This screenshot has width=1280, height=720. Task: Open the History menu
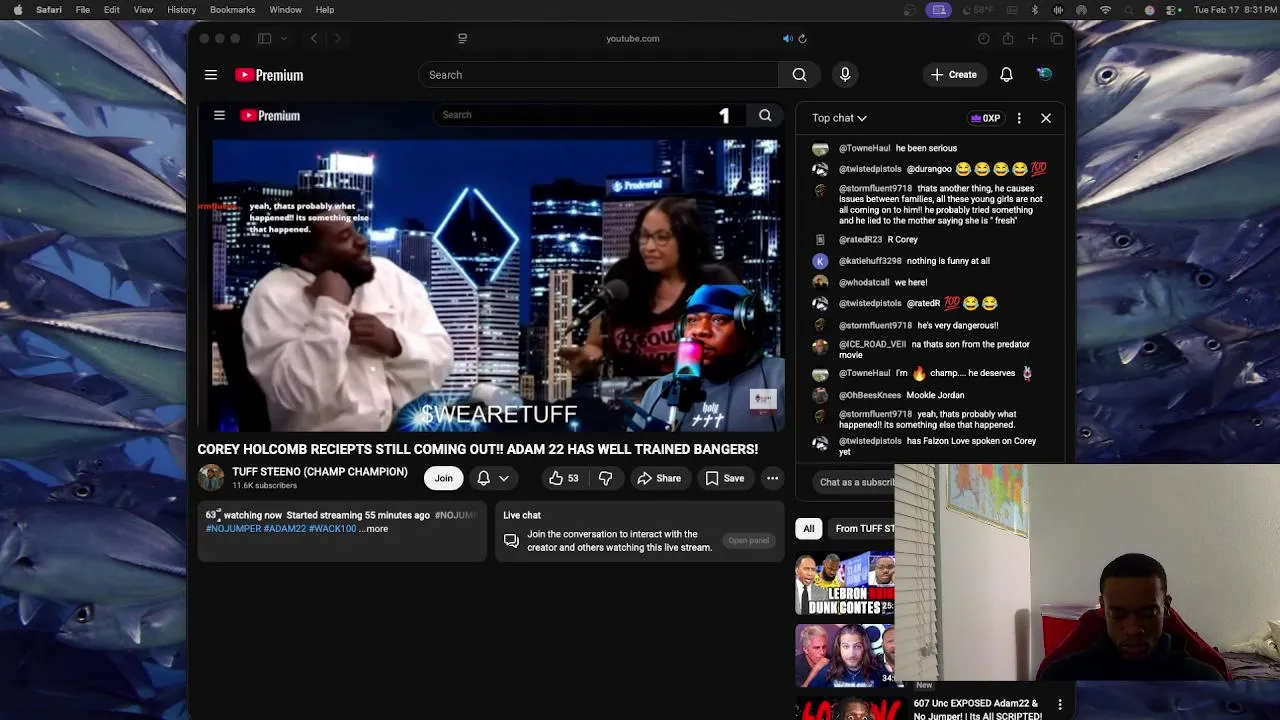coord(181,10)
